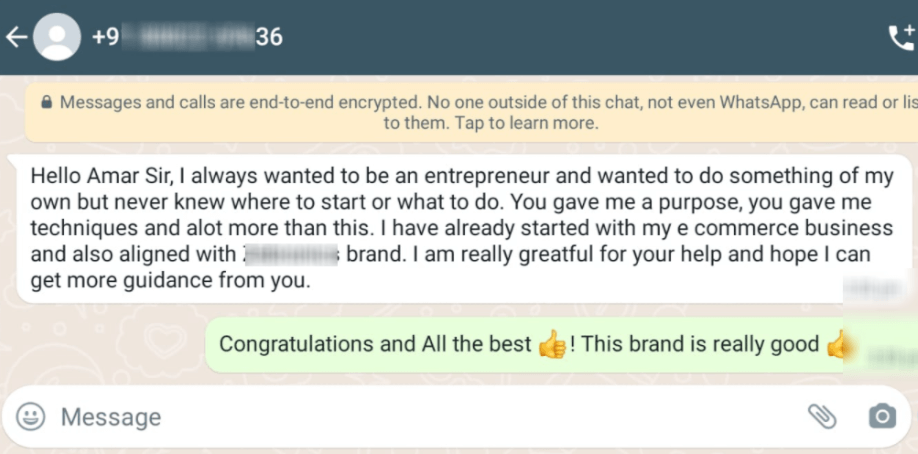
Task: Open the emoji picker smiley icon
Action: pos(32,416)
